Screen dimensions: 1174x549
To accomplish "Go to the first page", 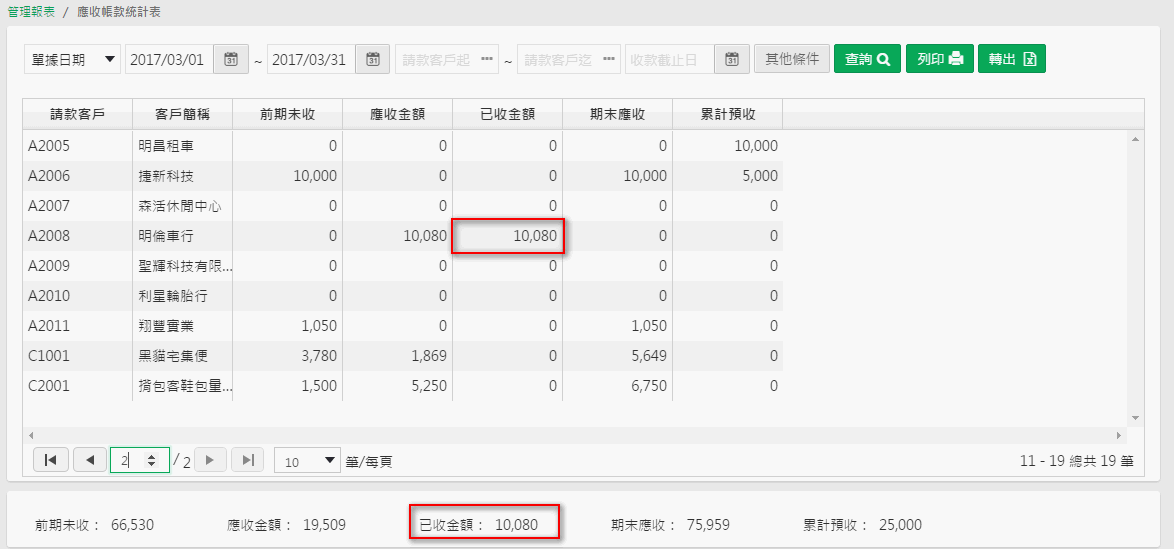I will coord(51,460).
